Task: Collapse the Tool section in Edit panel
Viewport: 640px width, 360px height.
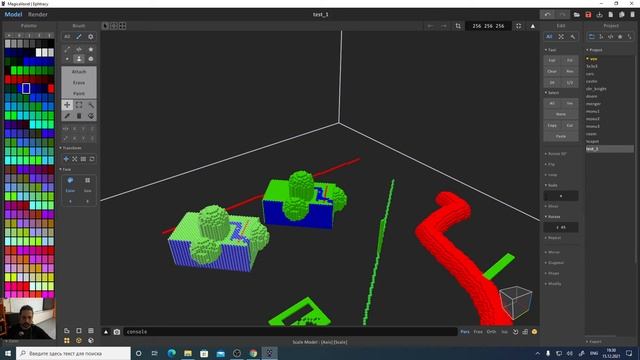Action: (551, 50)
